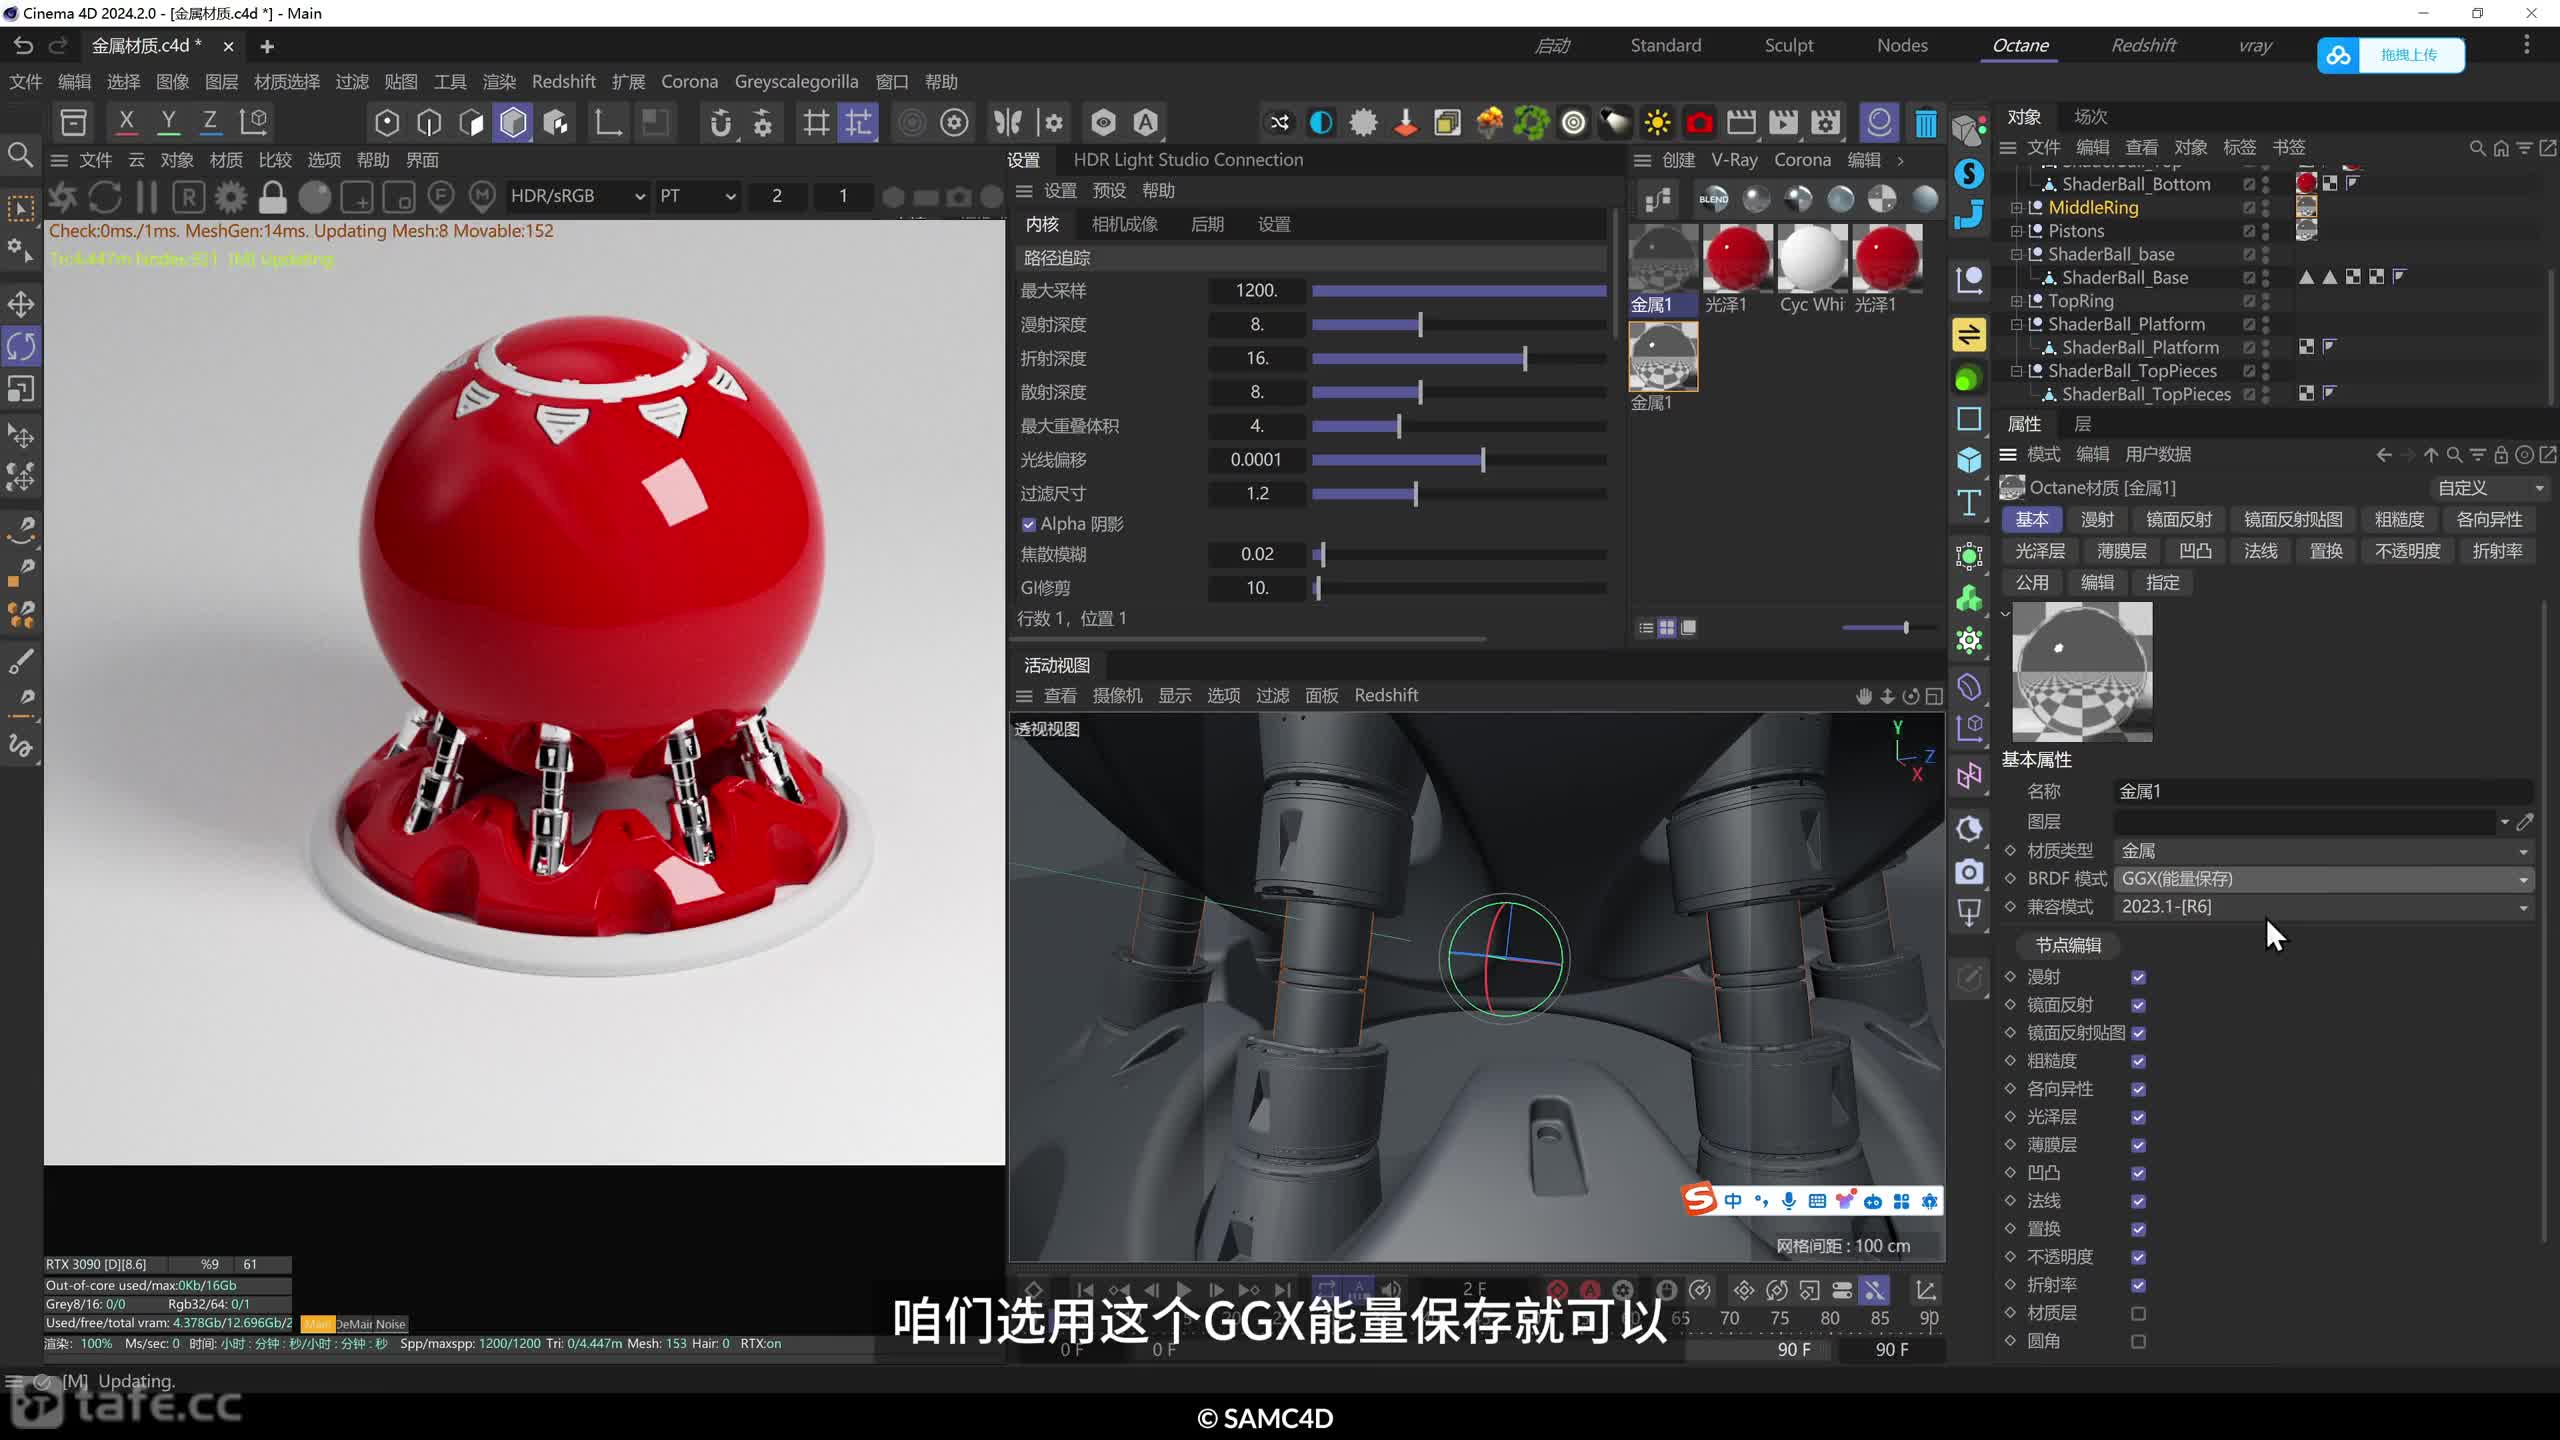Select the Move tool in left toolbar

click(x=21, y=304)
